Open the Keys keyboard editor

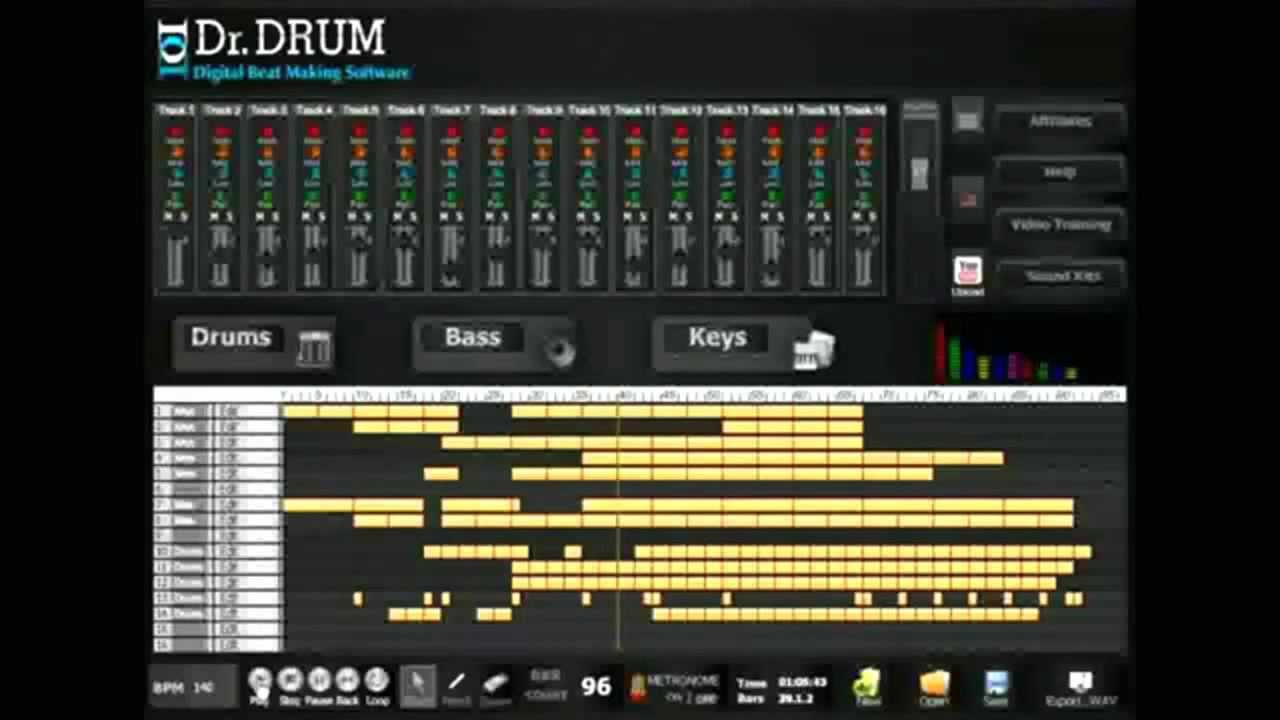coord(744,343)
